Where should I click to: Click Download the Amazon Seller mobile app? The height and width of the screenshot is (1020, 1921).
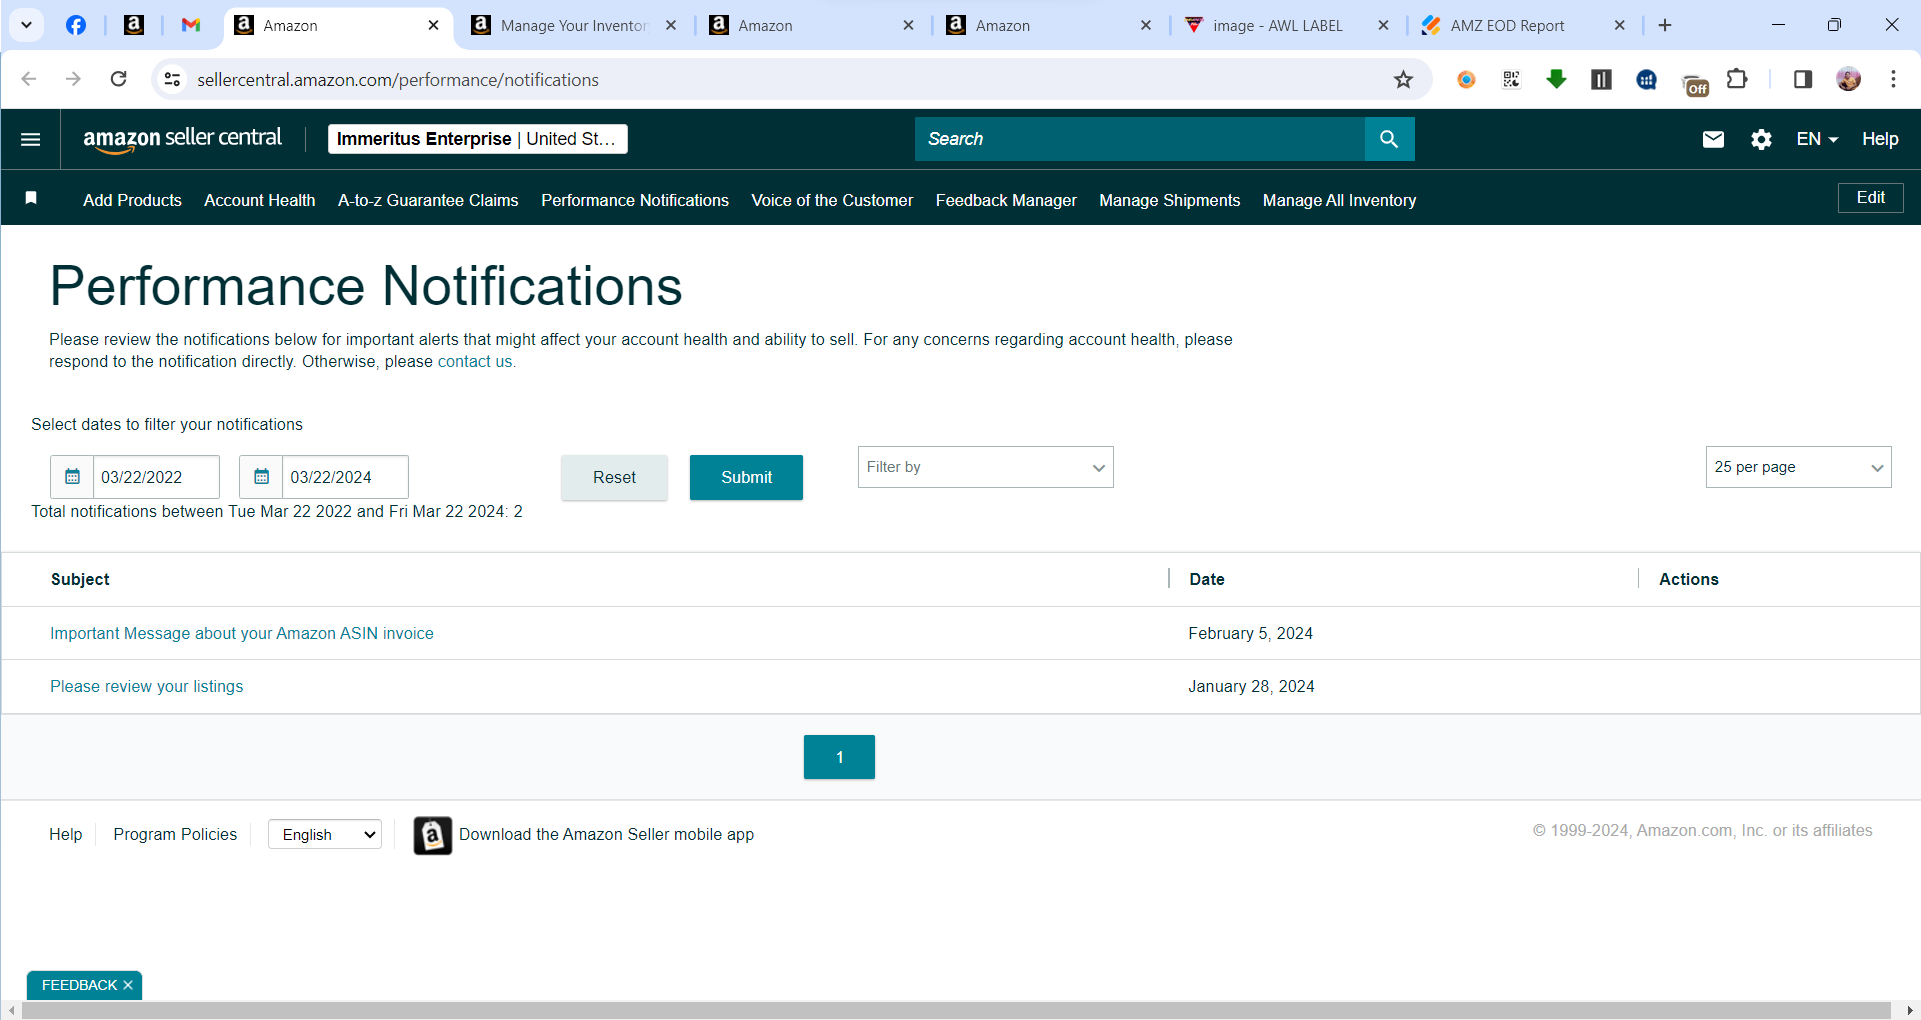(x=606, y=834)
